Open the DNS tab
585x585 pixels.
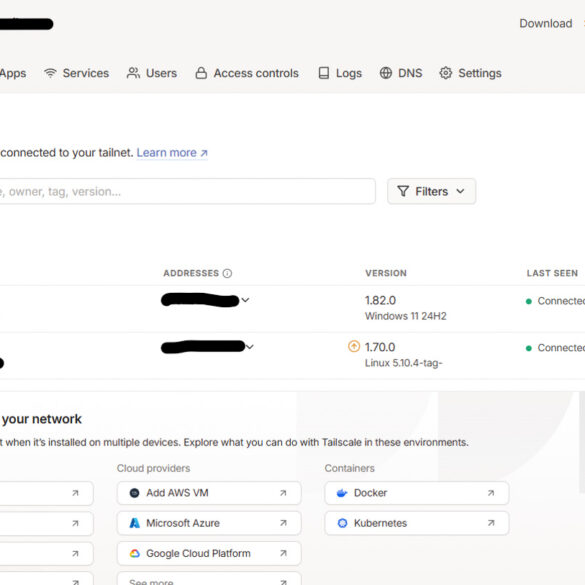pos(401,73)
